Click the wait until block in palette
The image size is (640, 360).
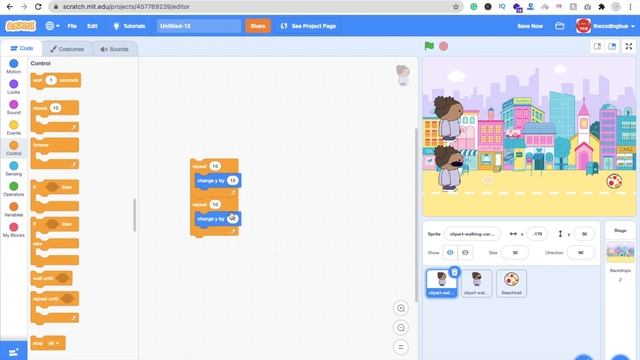point(51,278)
